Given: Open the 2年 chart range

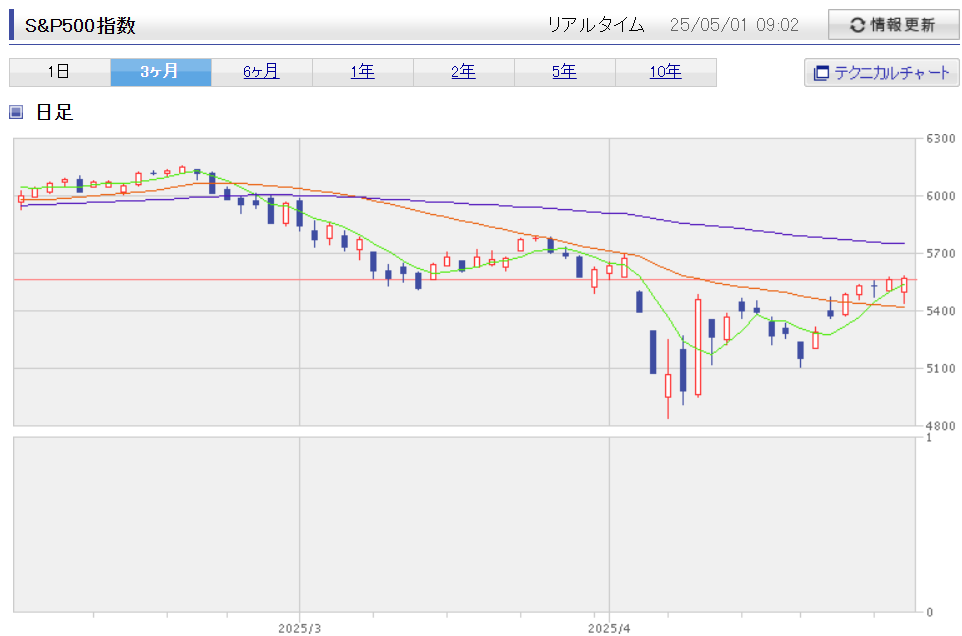Looking at the screenshot, I should (x=464, y=72).
